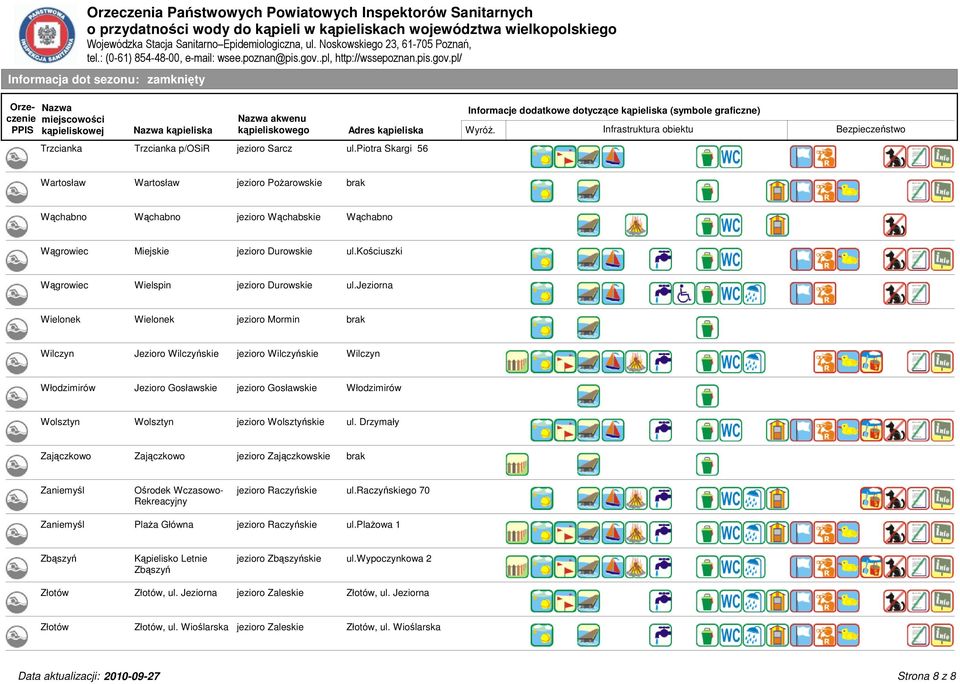Click the 'Wielspin' bathing site name
Screen dimensions: 960x684
[x=152, y=285]
